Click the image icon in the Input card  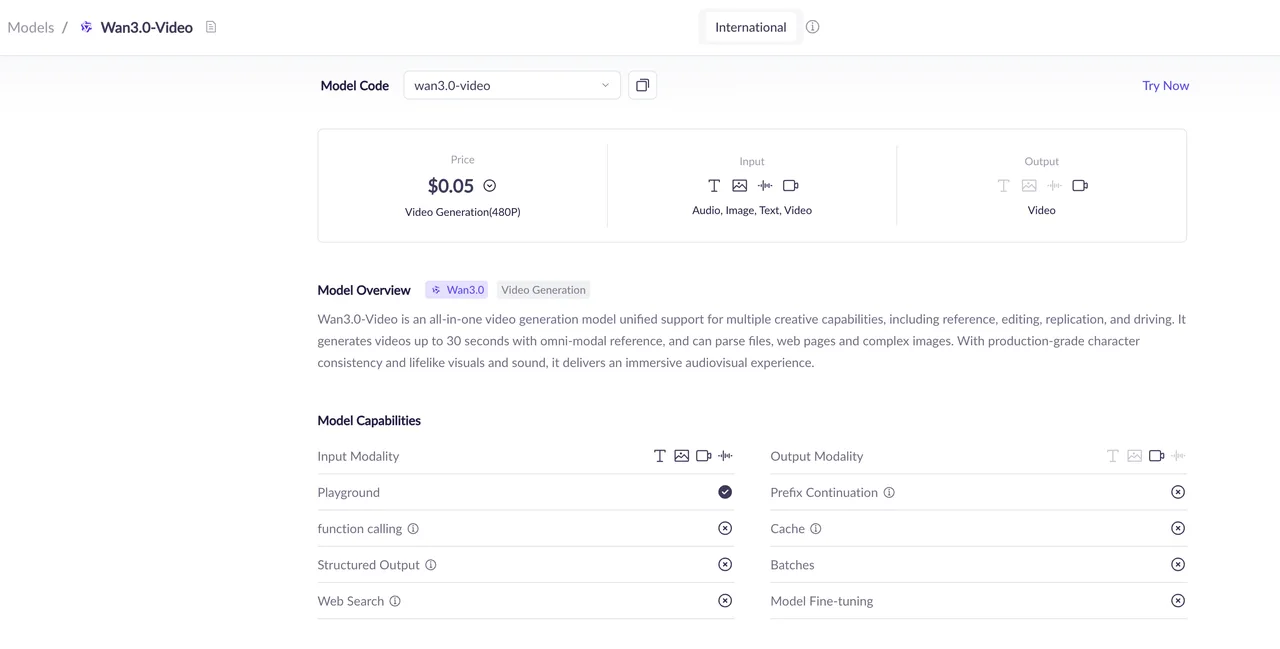click(x=740, y=186)
